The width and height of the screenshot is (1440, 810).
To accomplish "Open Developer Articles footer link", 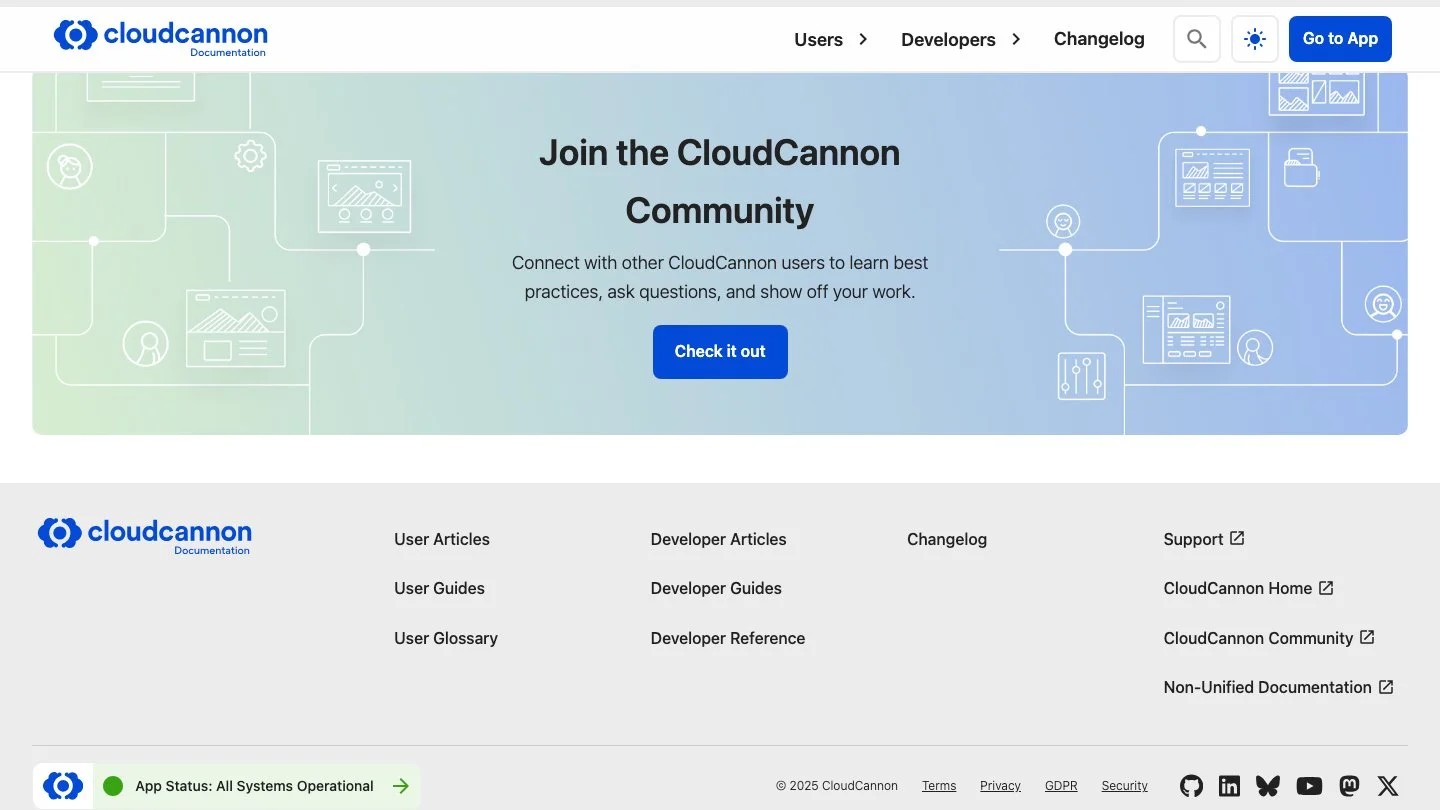I will (719, 539).
